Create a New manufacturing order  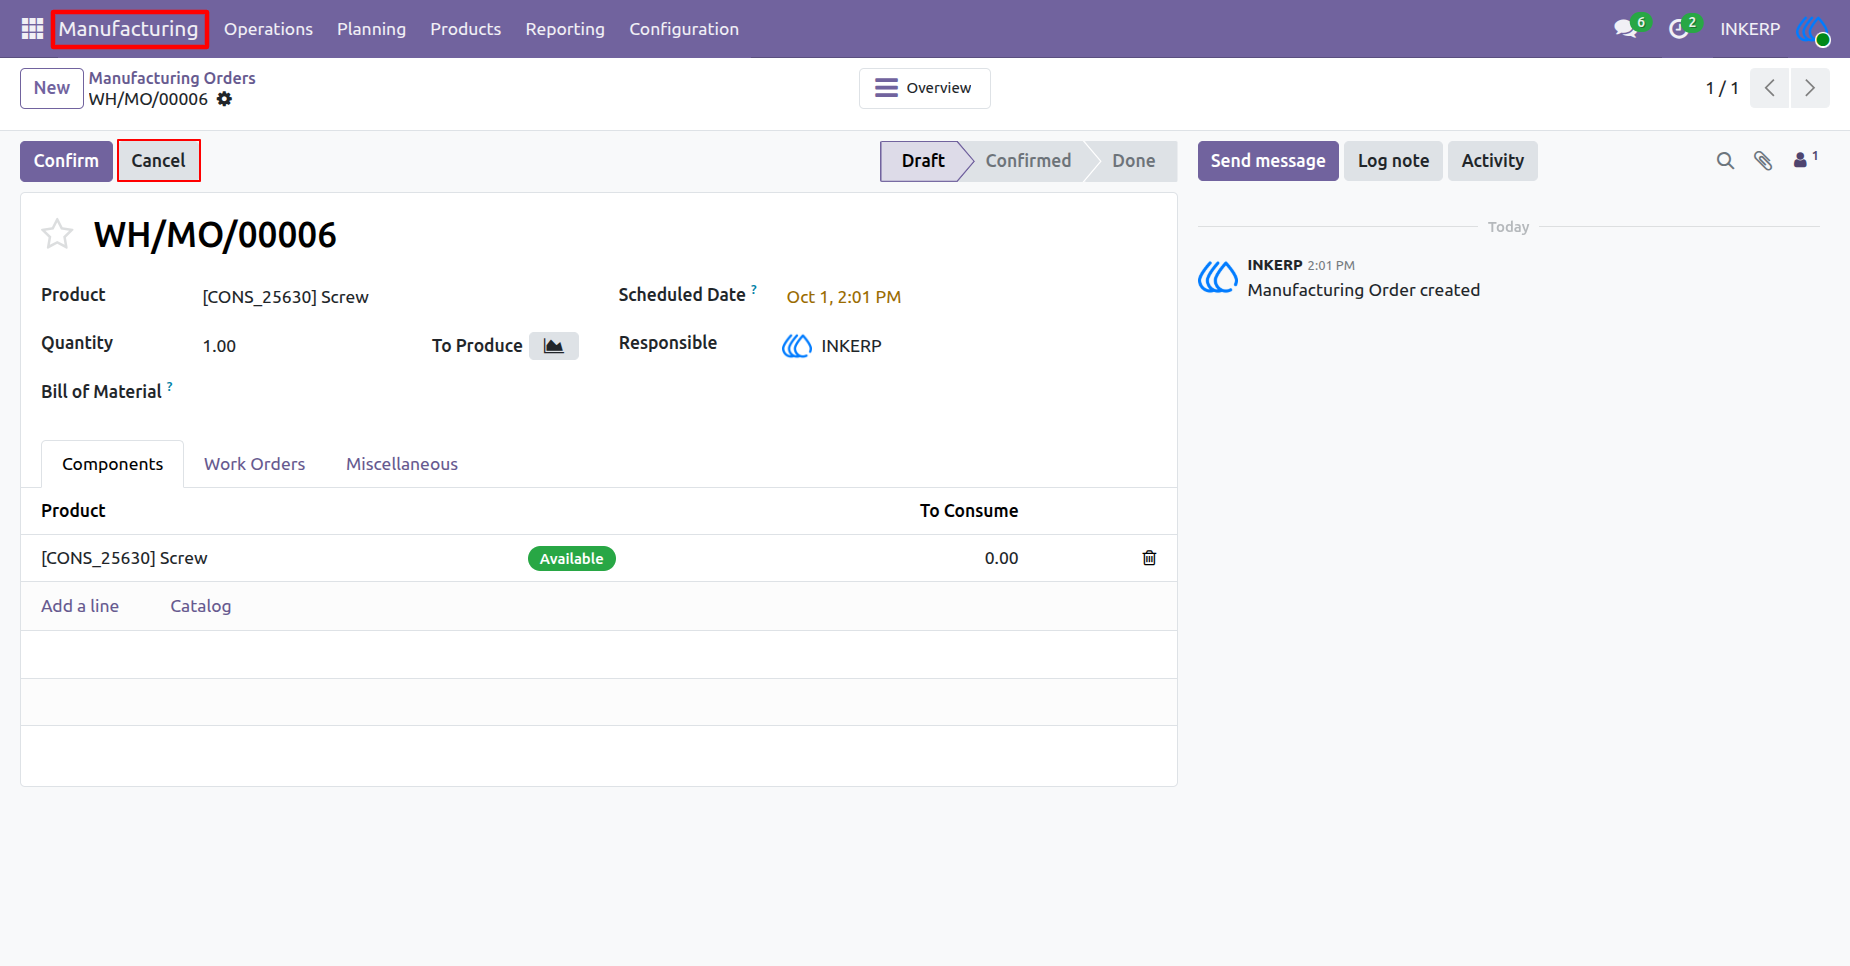(x=52, y=88)
